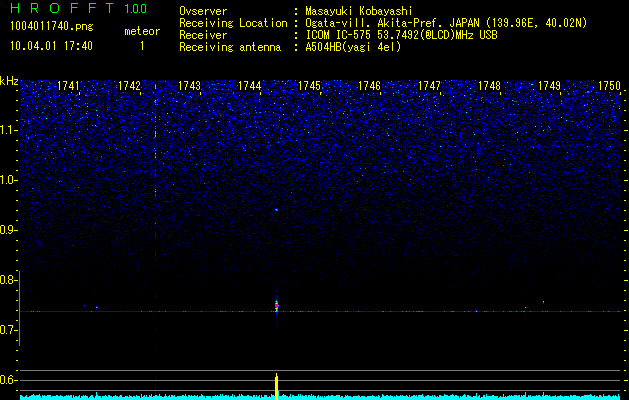Click the 1747 time axis label

pos(429,85)
